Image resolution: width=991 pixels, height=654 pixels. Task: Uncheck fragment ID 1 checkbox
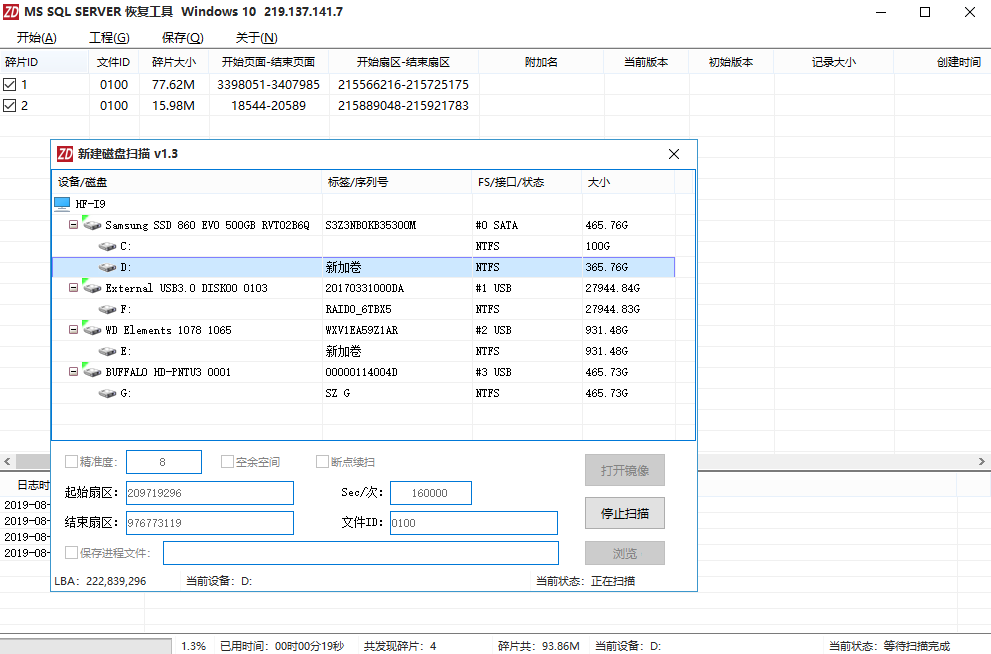coord(10,85)
